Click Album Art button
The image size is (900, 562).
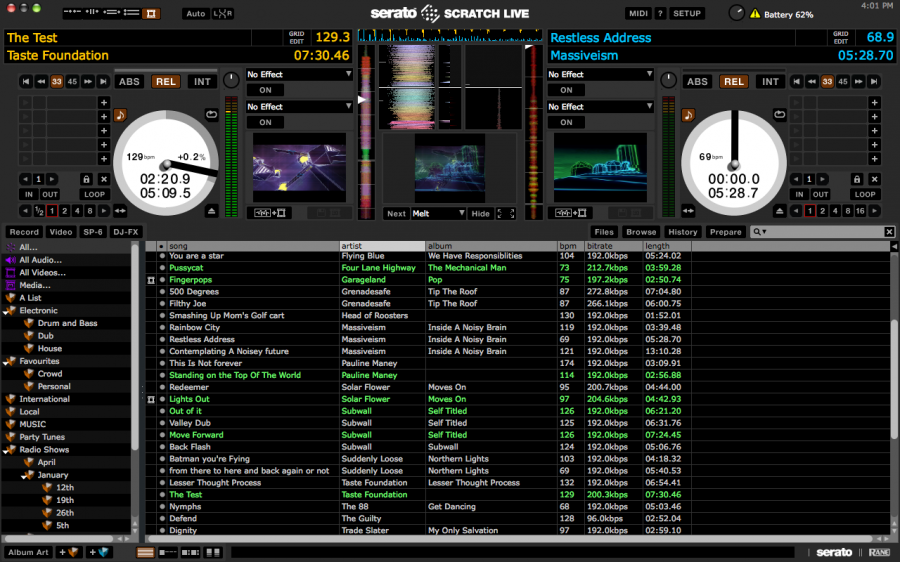[28, 552]
